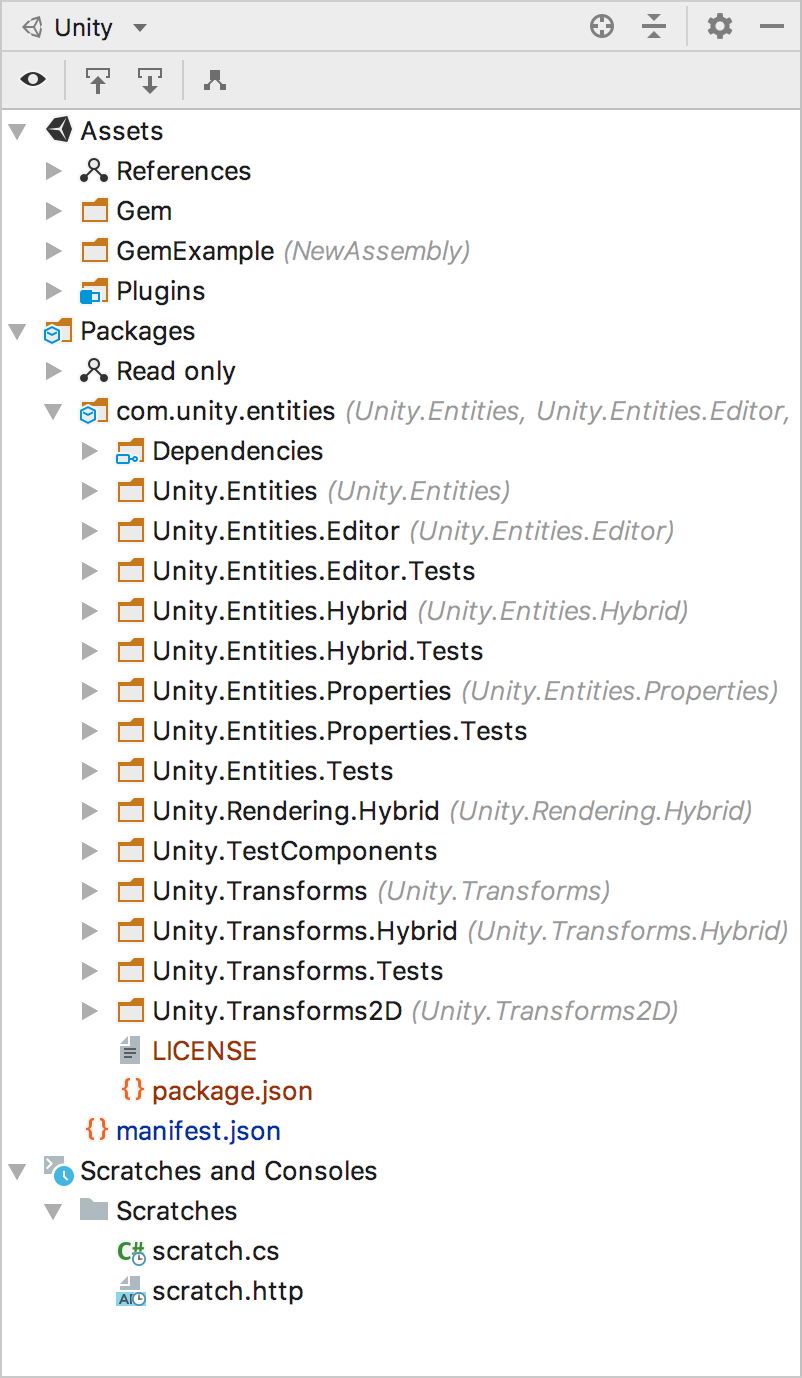This screenshot has width=802, height=1378.
Task: Click the Plugins folder icon
Action: click(x=94, y=291)
